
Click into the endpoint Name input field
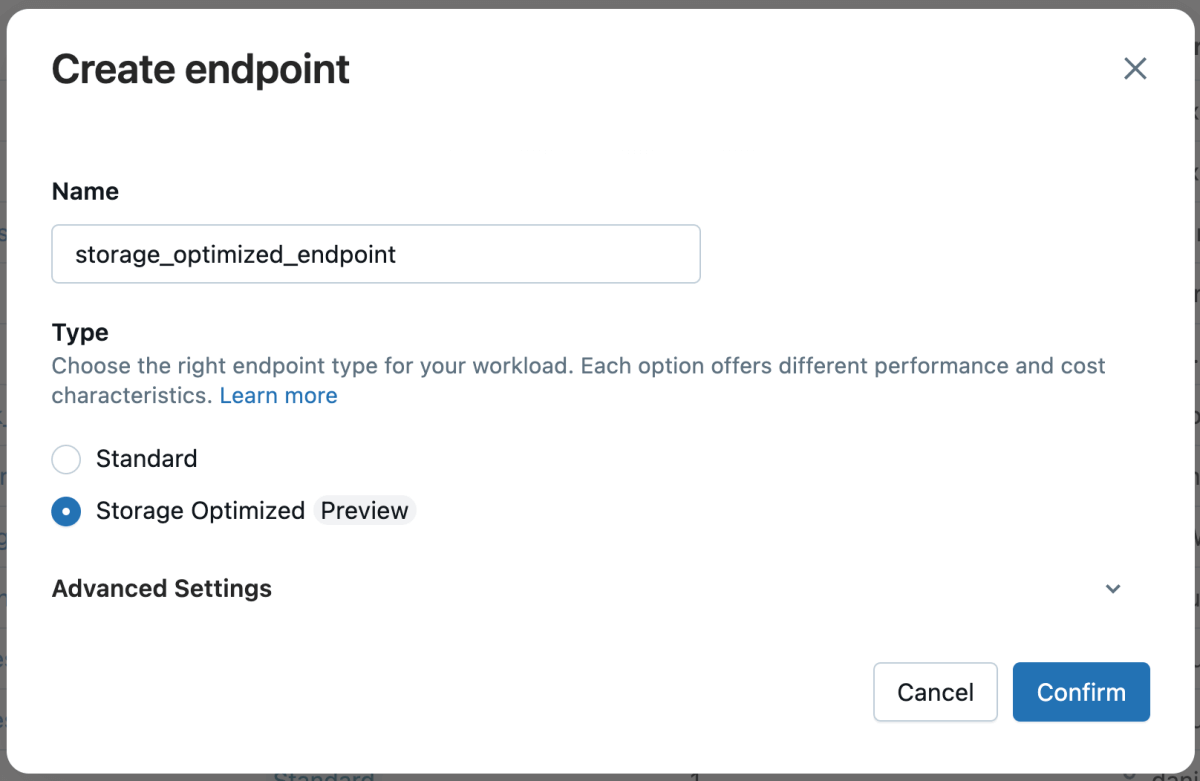375,254
